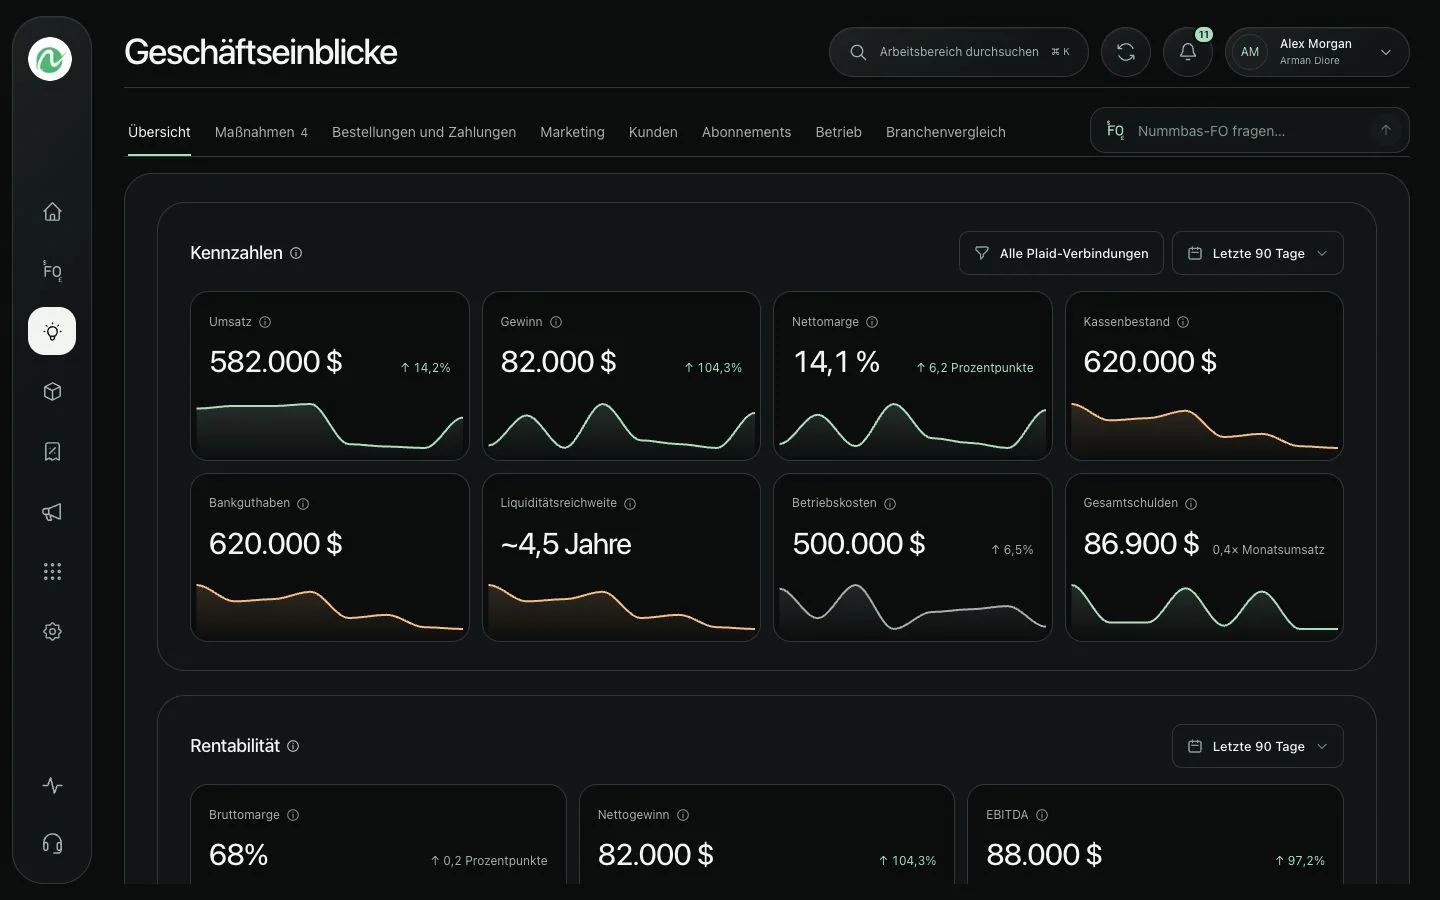Switch to the Maßnahmen tab
This screenshot has height=900, width=1440.
coord(261,132)
